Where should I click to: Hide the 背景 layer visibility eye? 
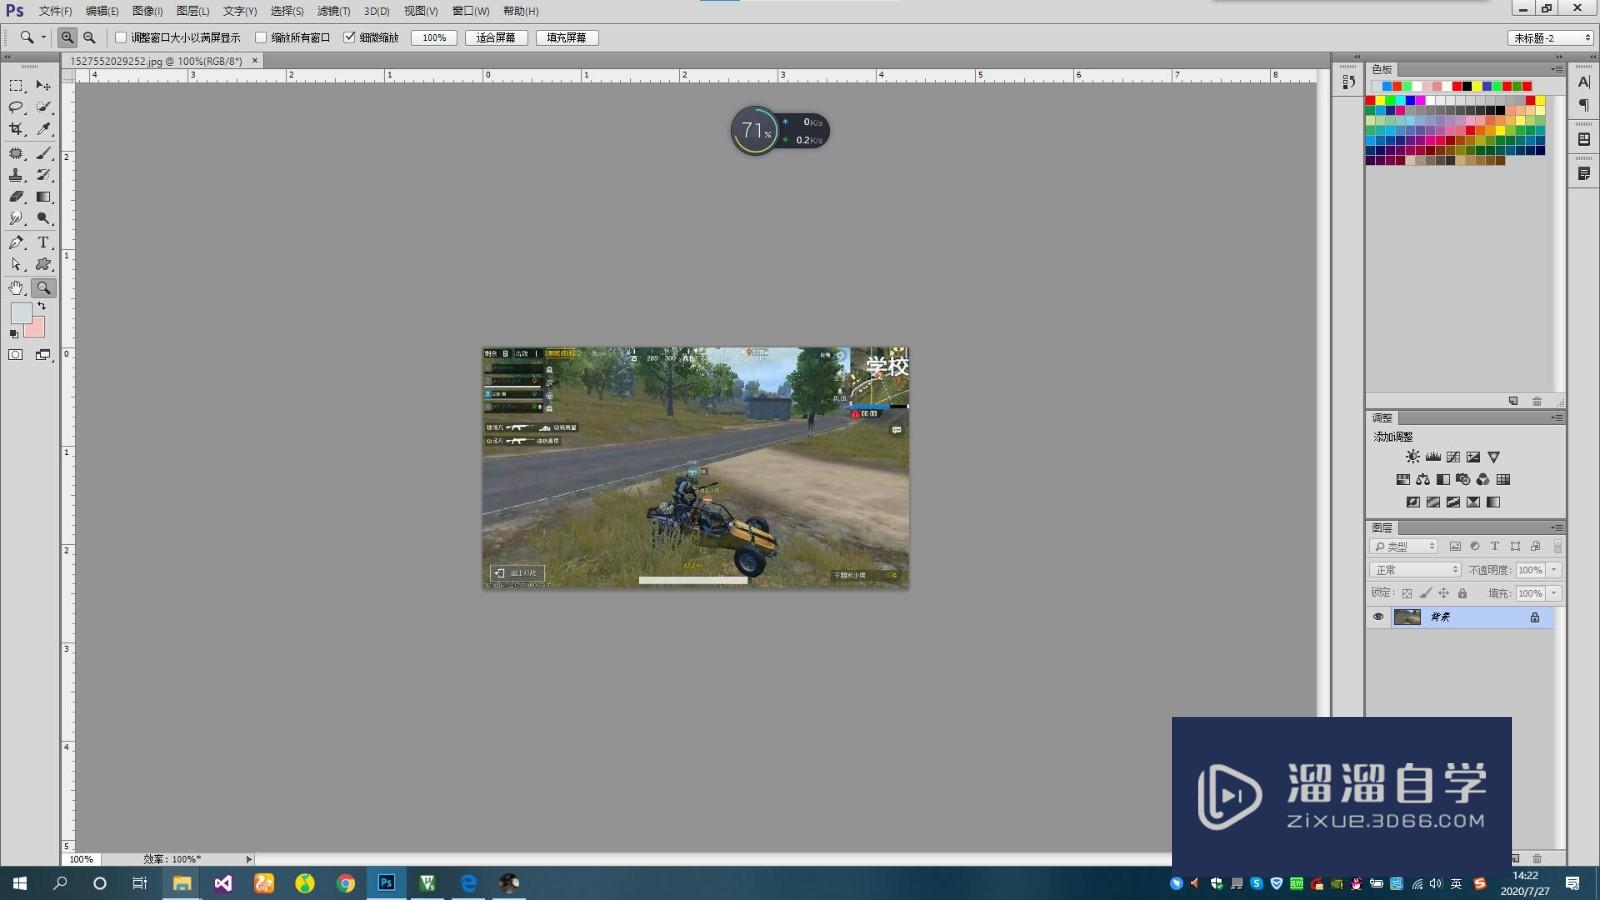coord(1378,617)
